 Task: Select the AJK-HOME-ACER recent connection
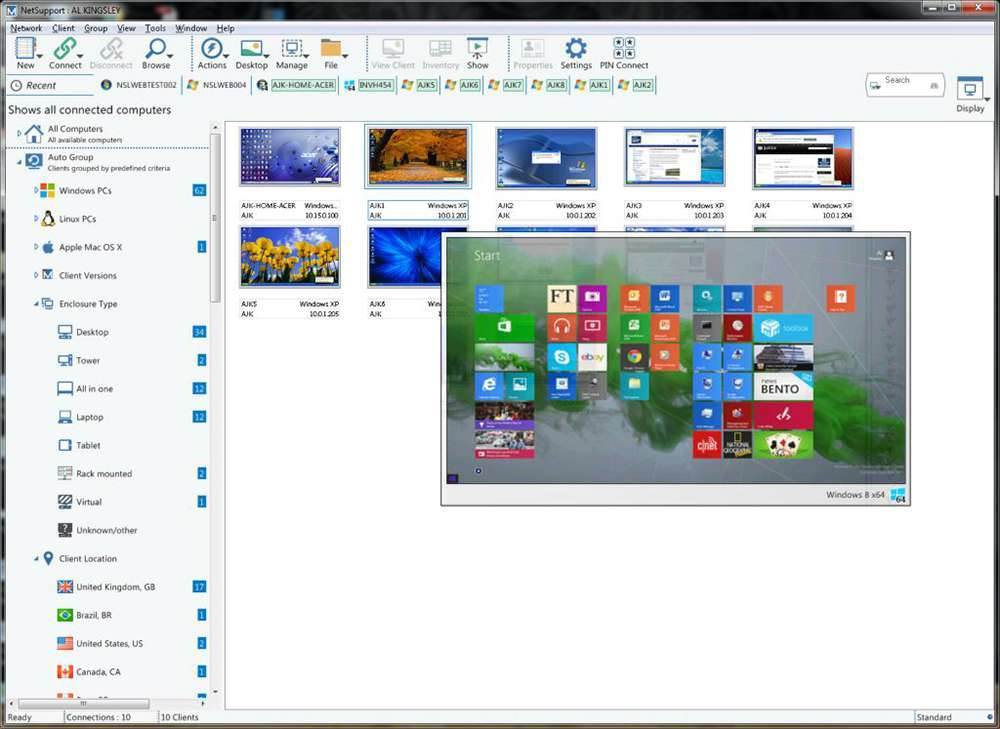296,85
